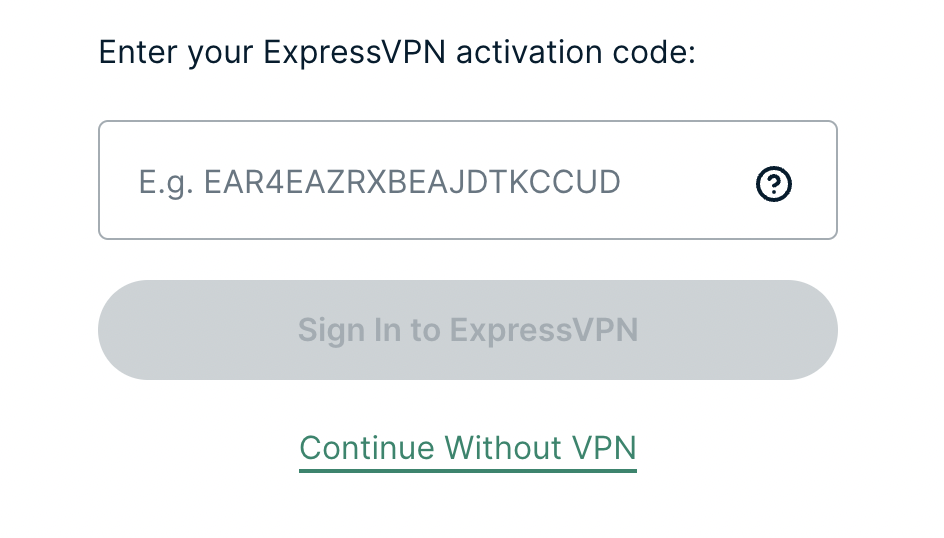The image size is (944, 538).
Task: Choose the green underlined Continue Without VPN
Action: click(x=468, y=449)
